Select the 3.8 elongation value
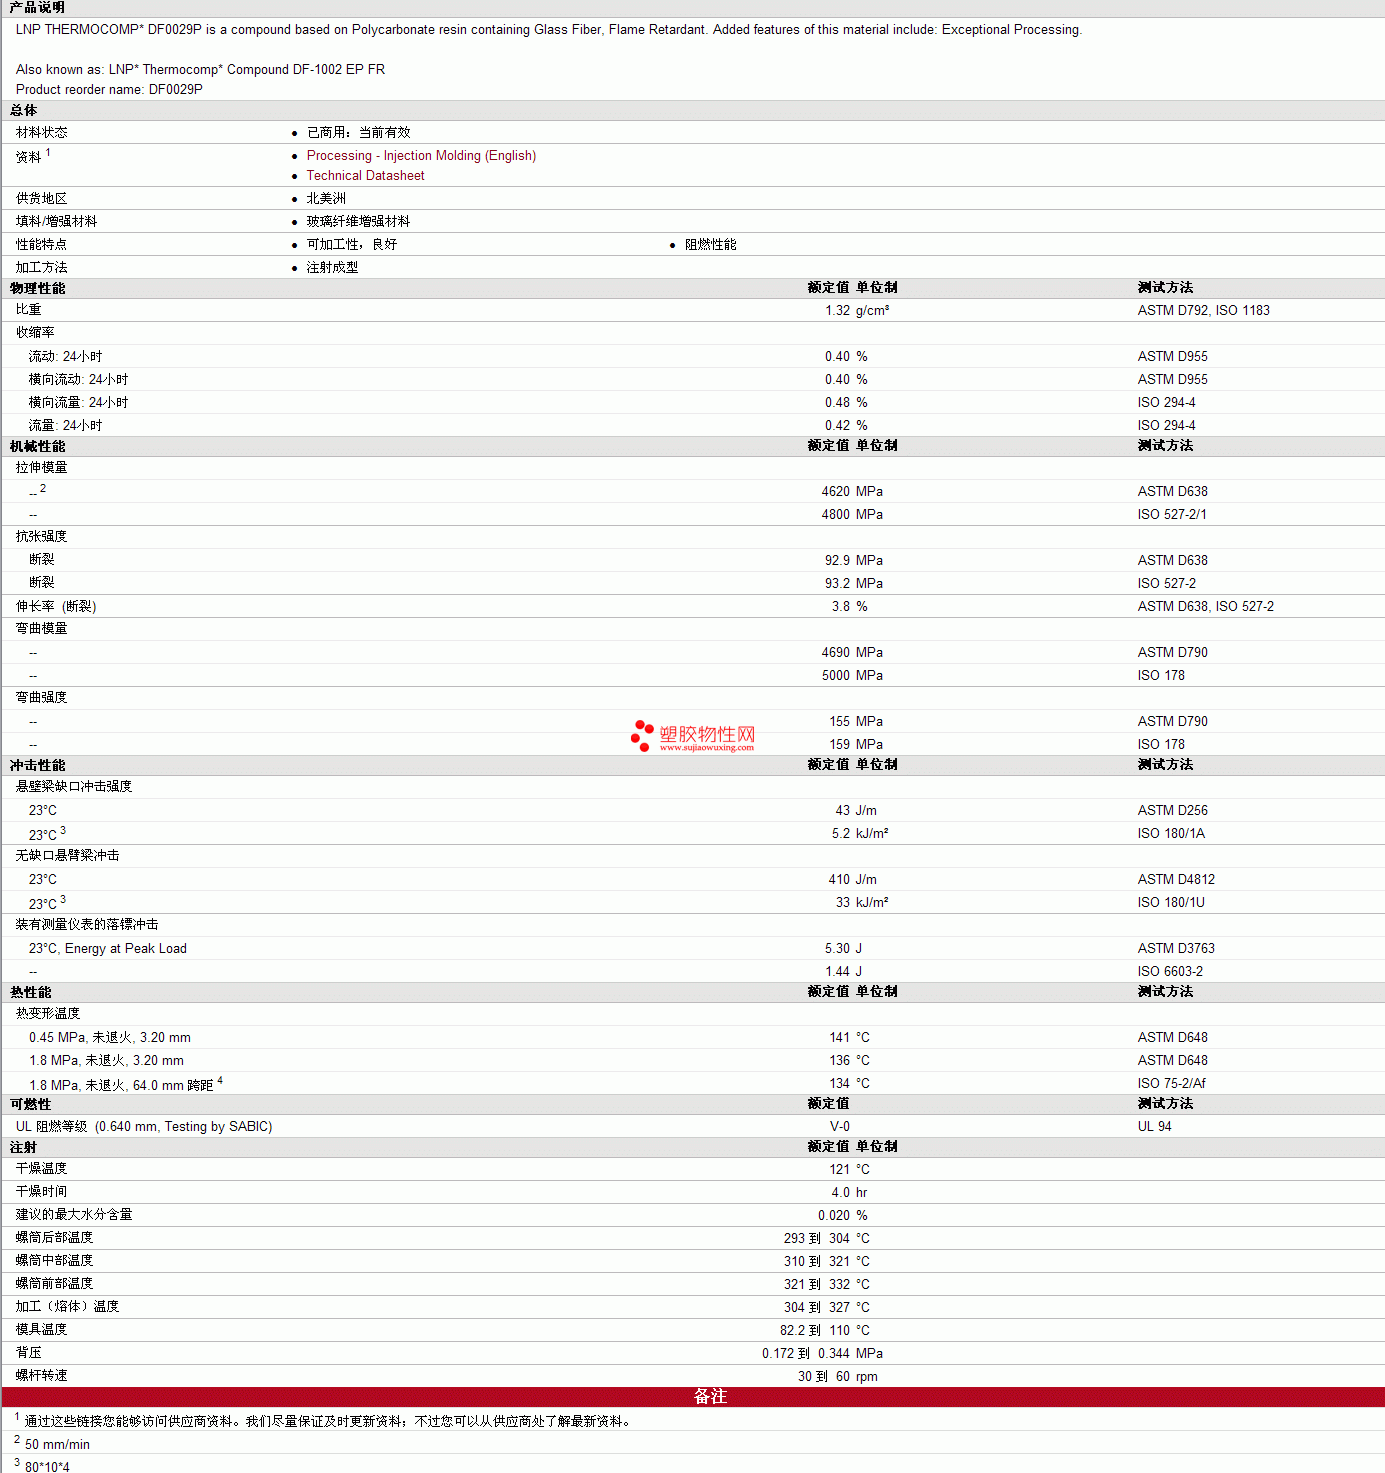 [x=841, y=607]
